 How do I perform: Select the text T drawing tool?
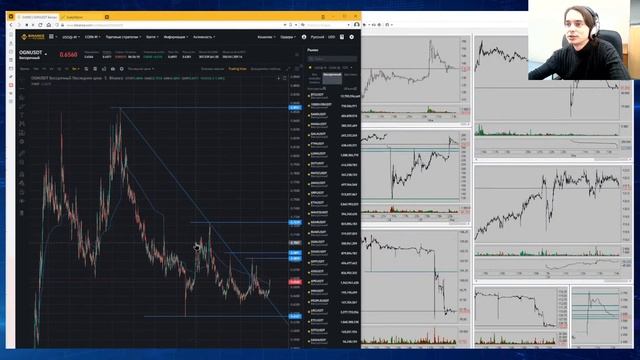pyautogui.click(x=22, y=115)
